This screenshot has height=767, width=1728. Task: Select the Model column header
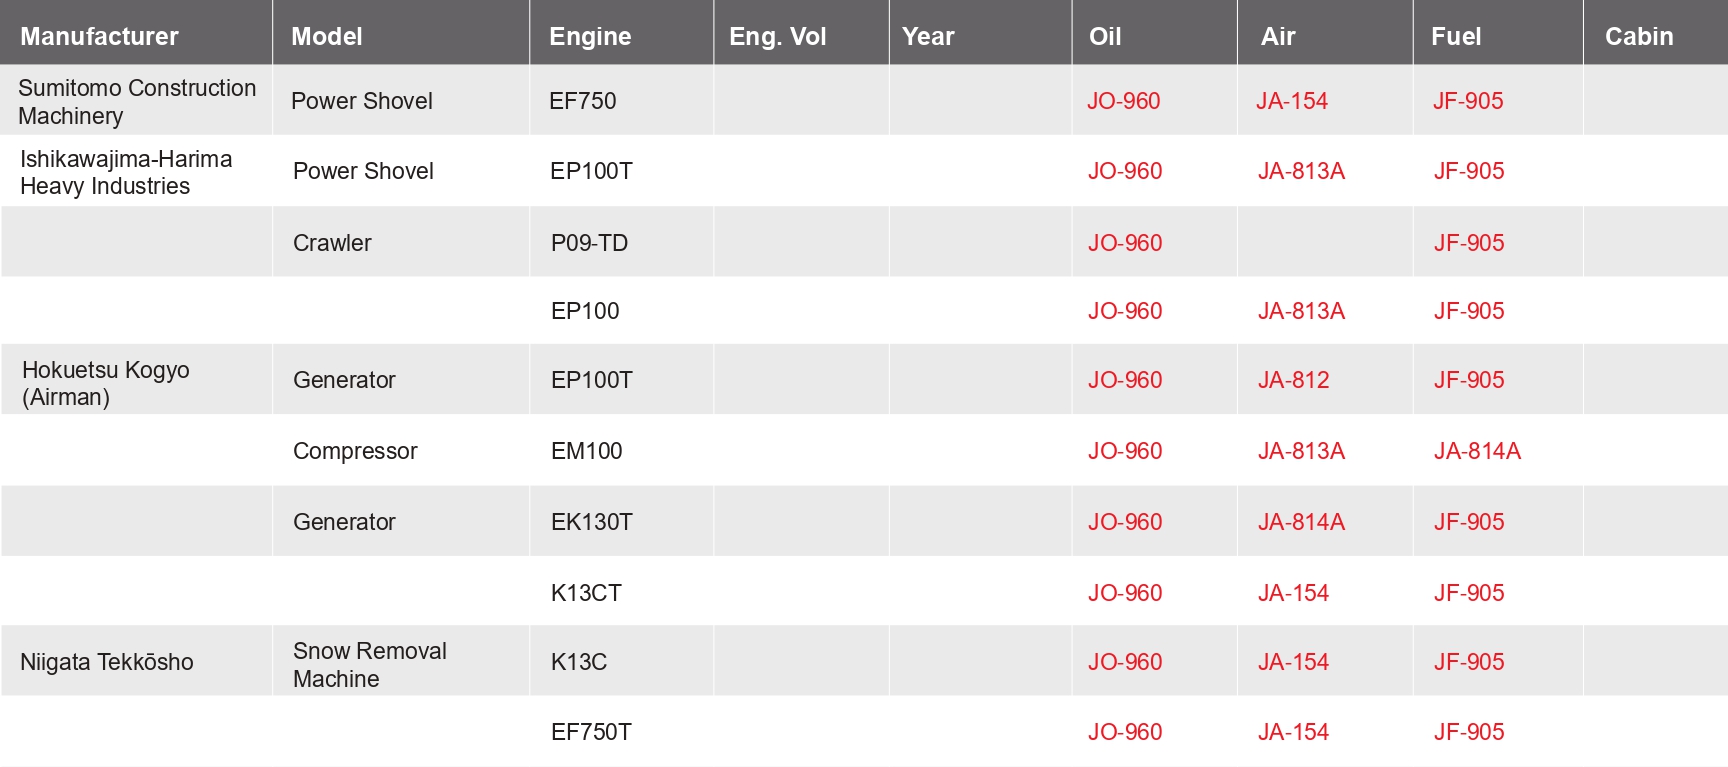tap(326, 37)
